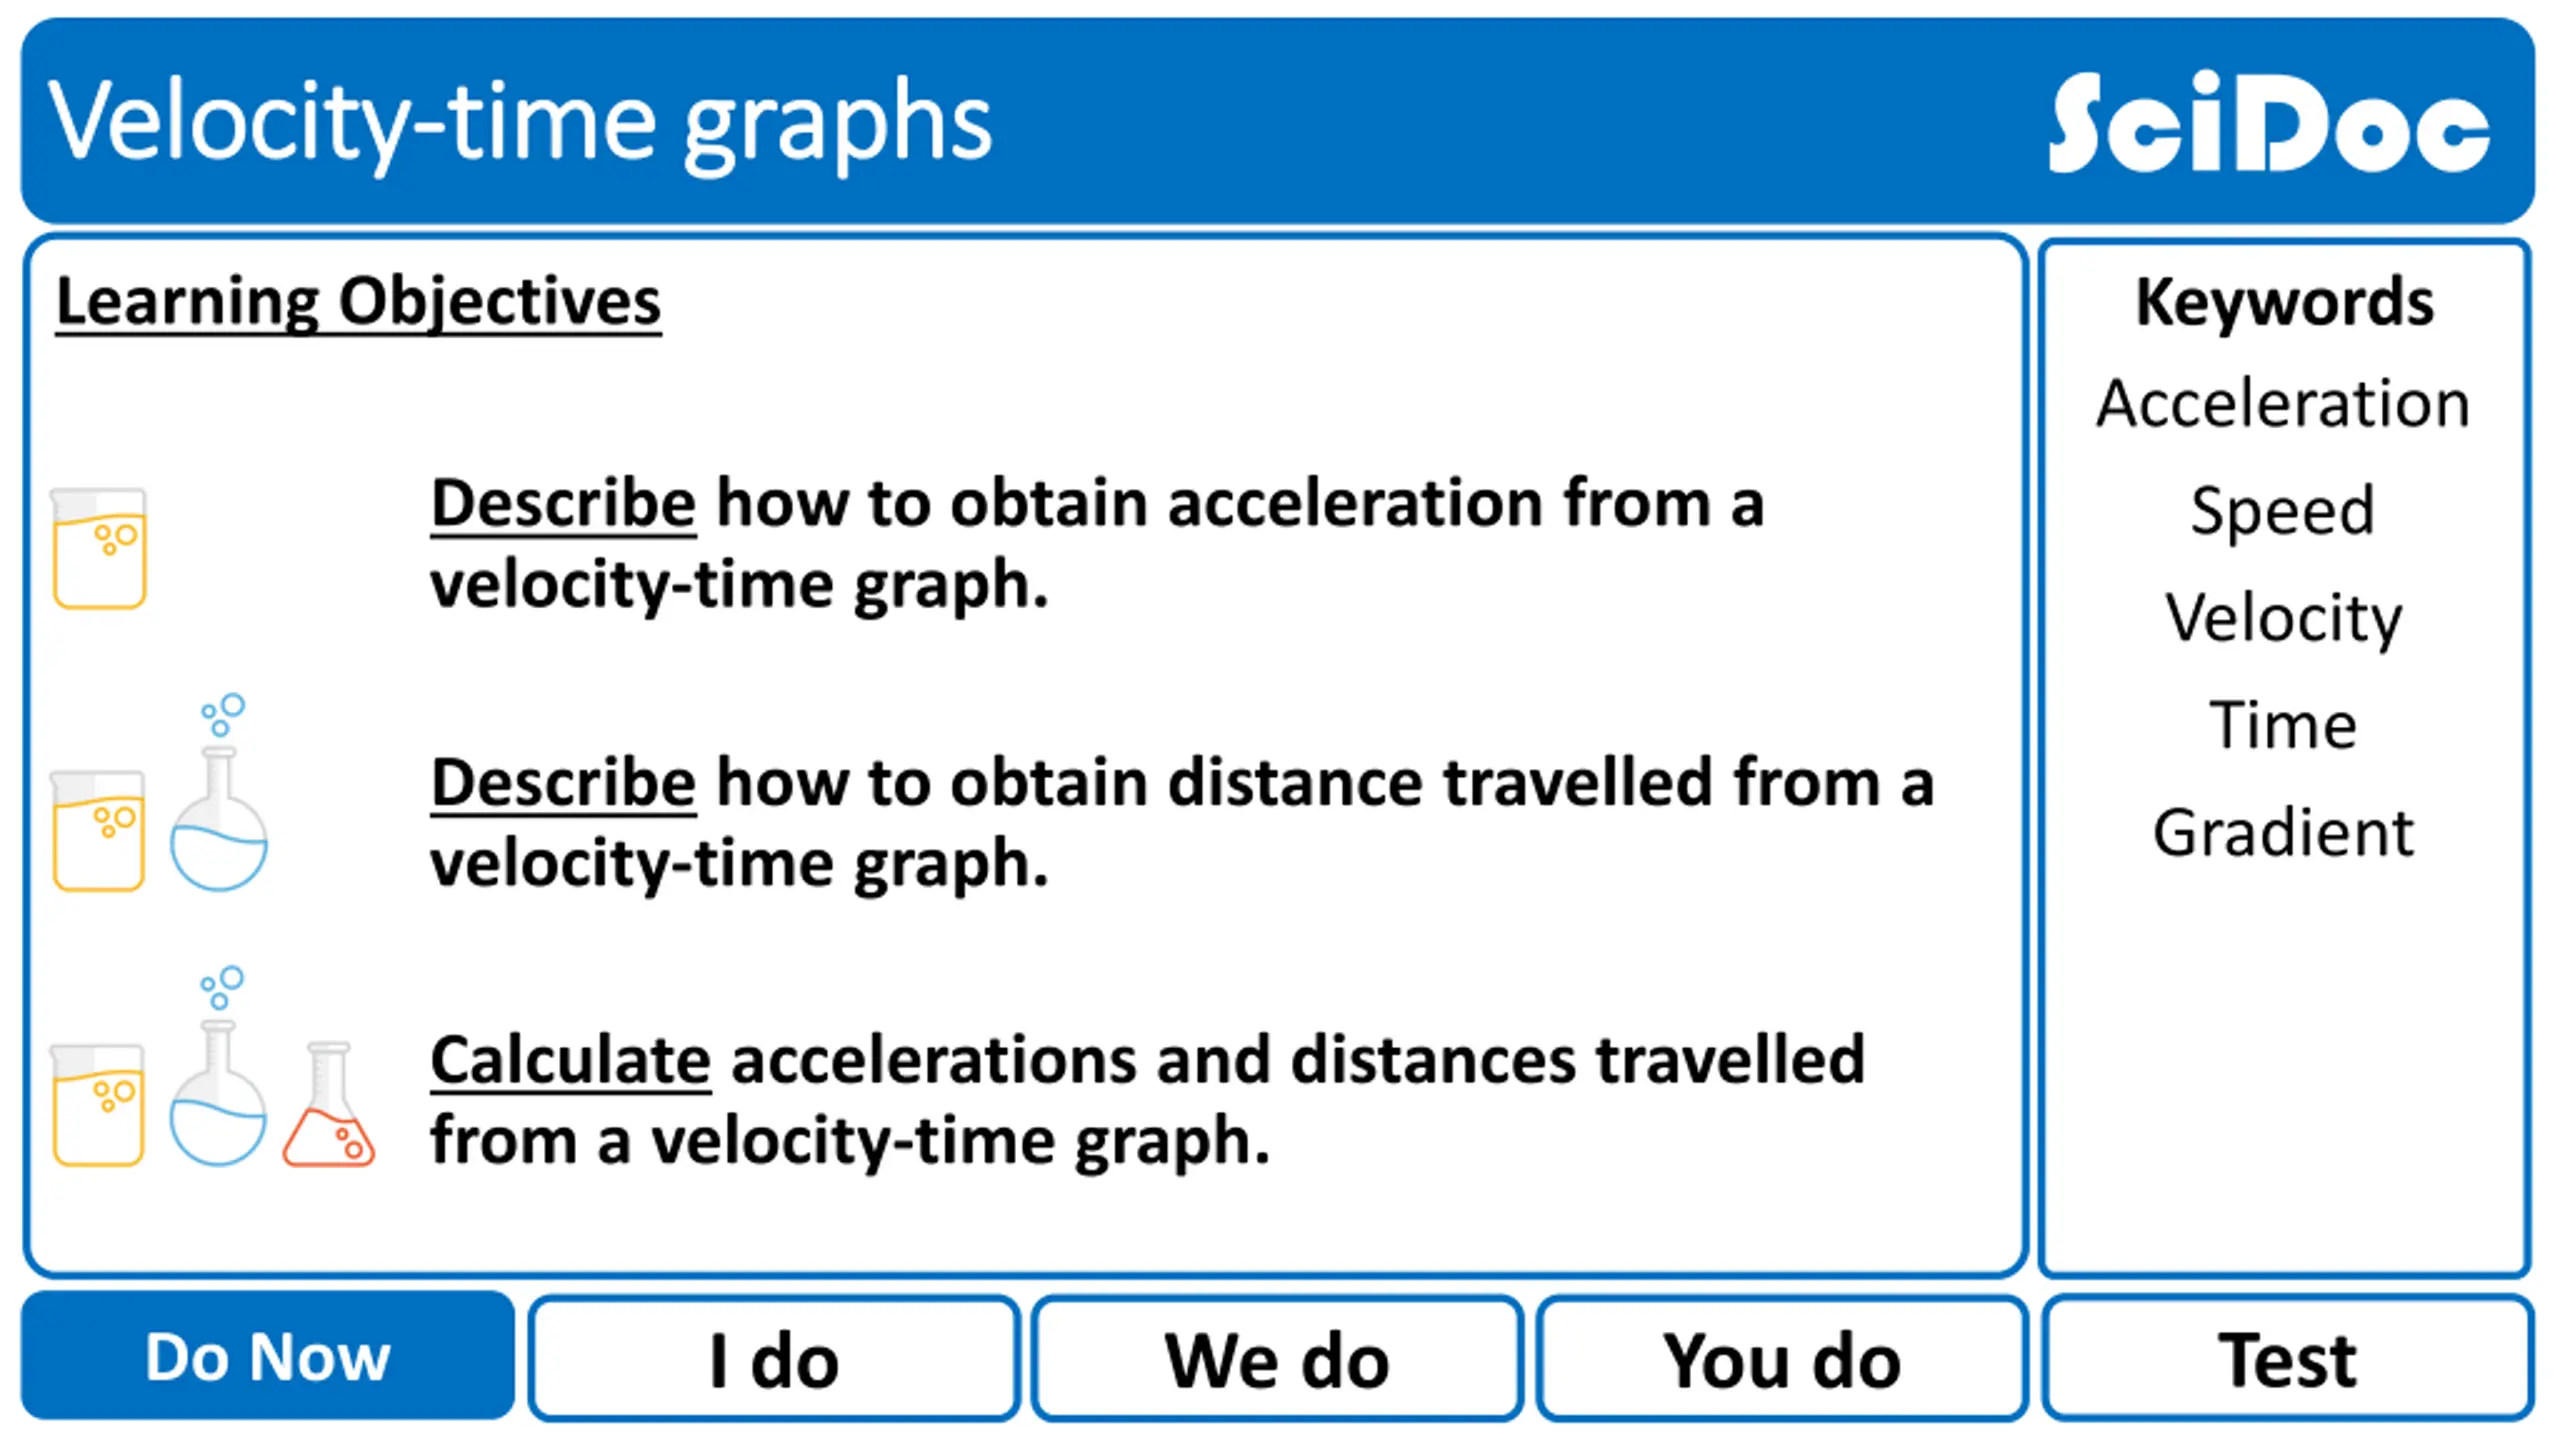Click the Learning Objectives heading
The height and width of the screenshot is (1440, 2560).
(358, 301)
